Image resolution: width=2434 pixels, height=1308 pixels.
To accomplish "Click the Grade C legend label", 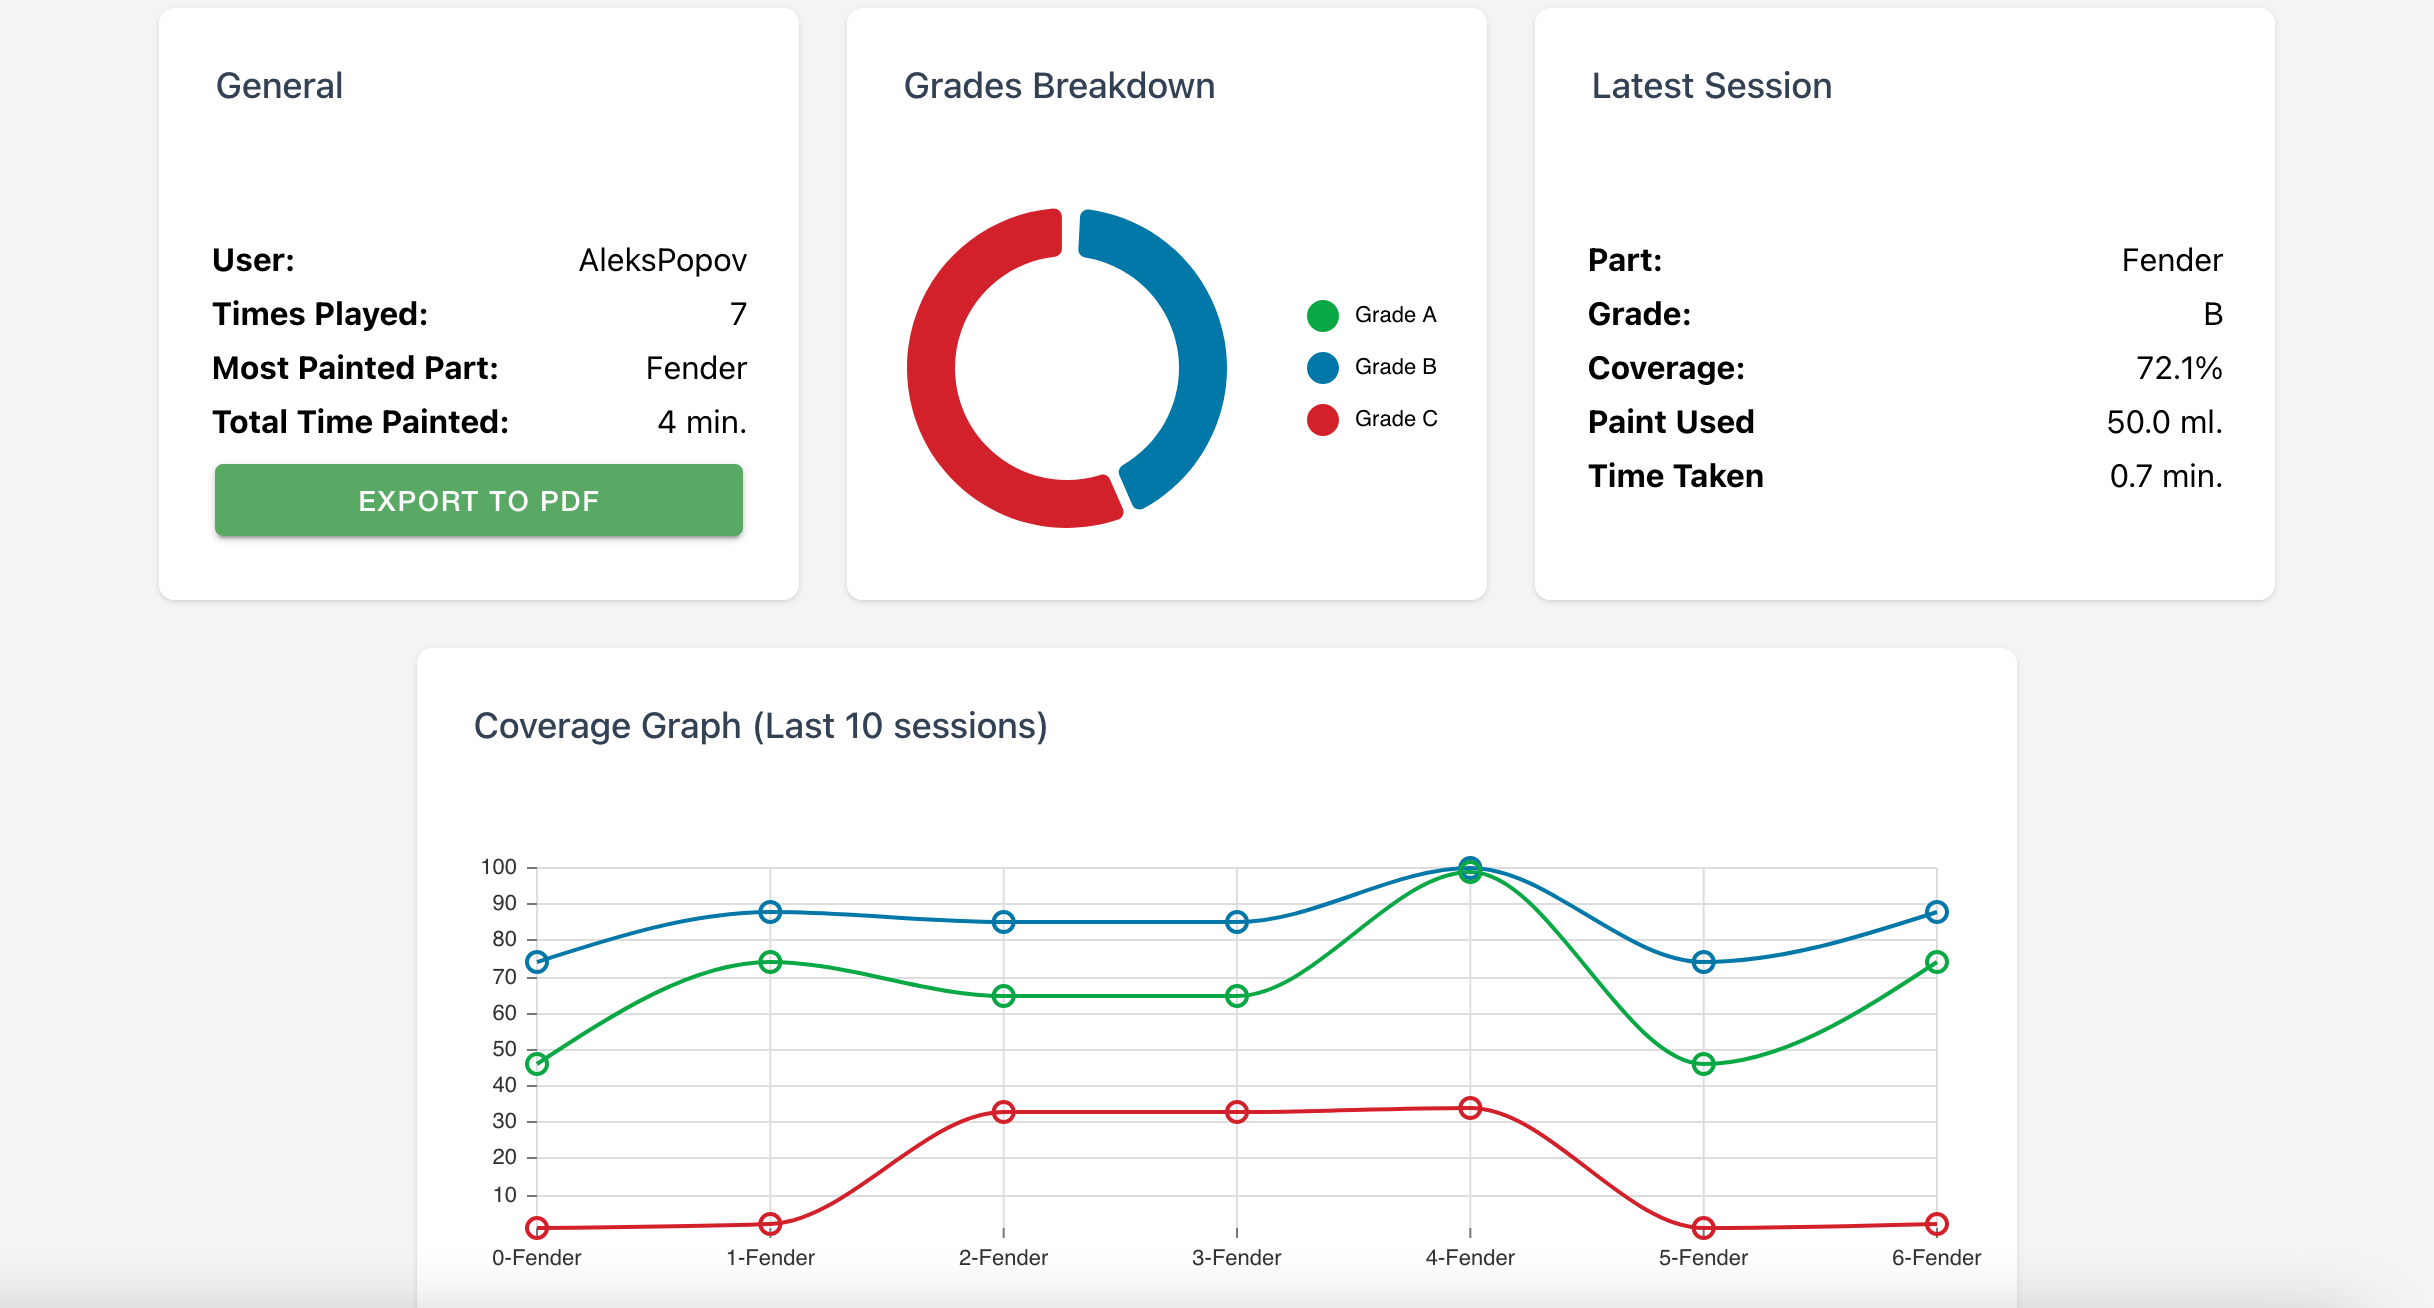I will pos(1396,419).
